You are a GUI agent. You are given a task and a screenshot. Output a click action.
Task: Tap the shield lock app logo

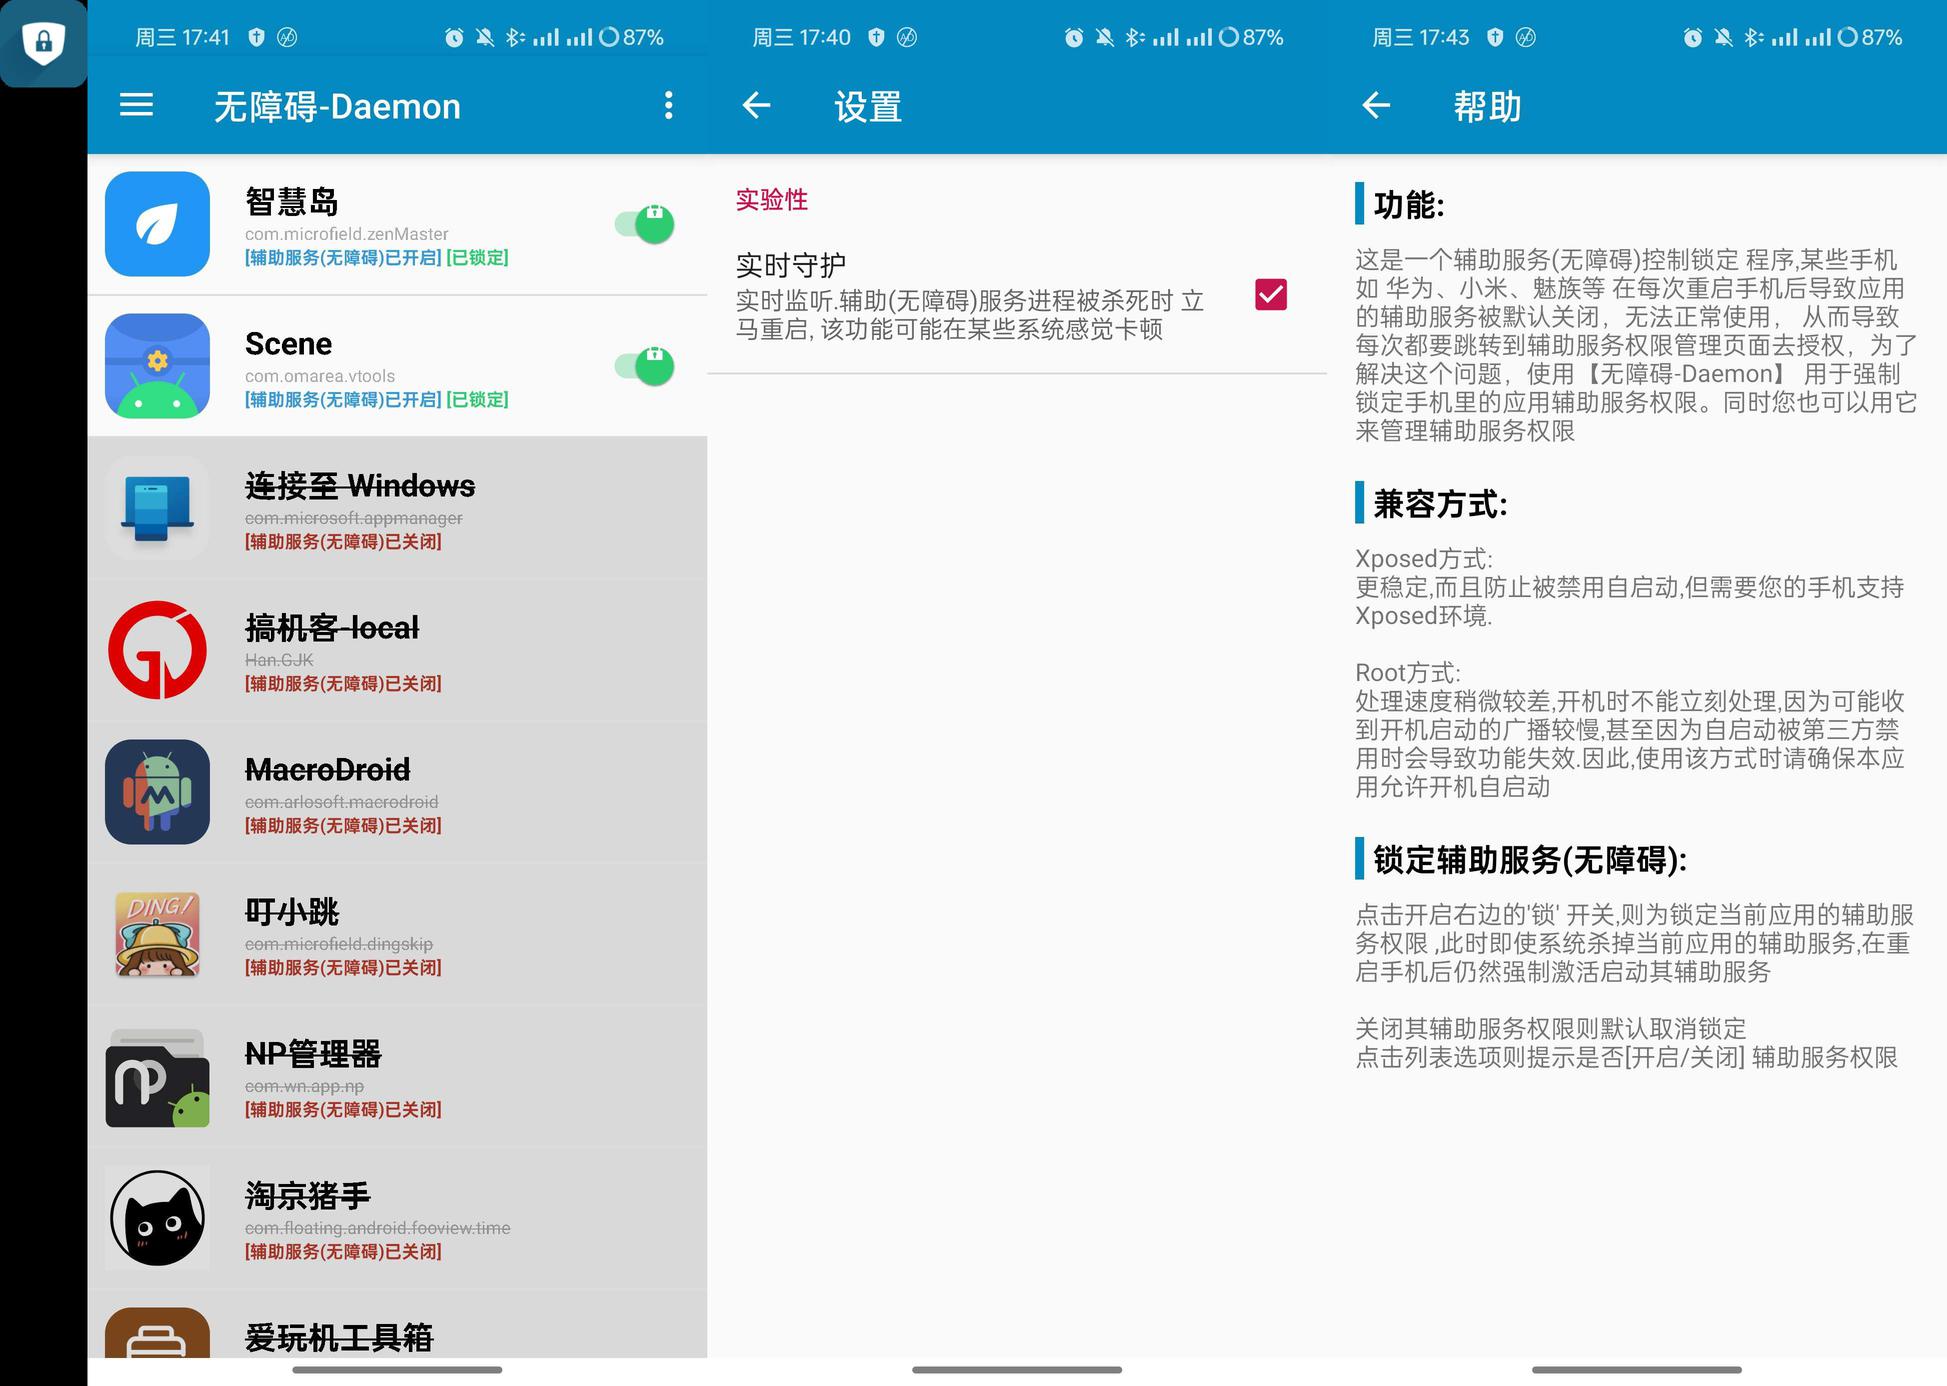point(43,42)
